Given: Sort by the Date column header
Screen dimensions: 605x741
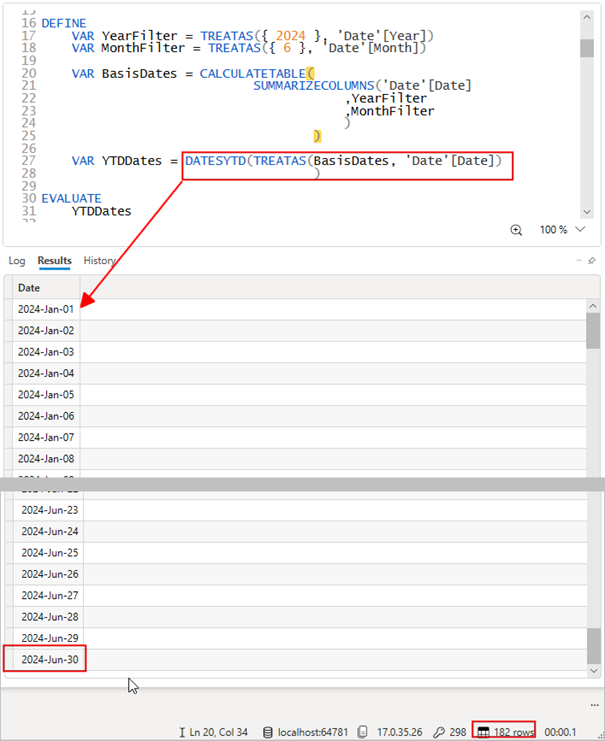Looking at the screenshot, I should click(x=46, y=288).
